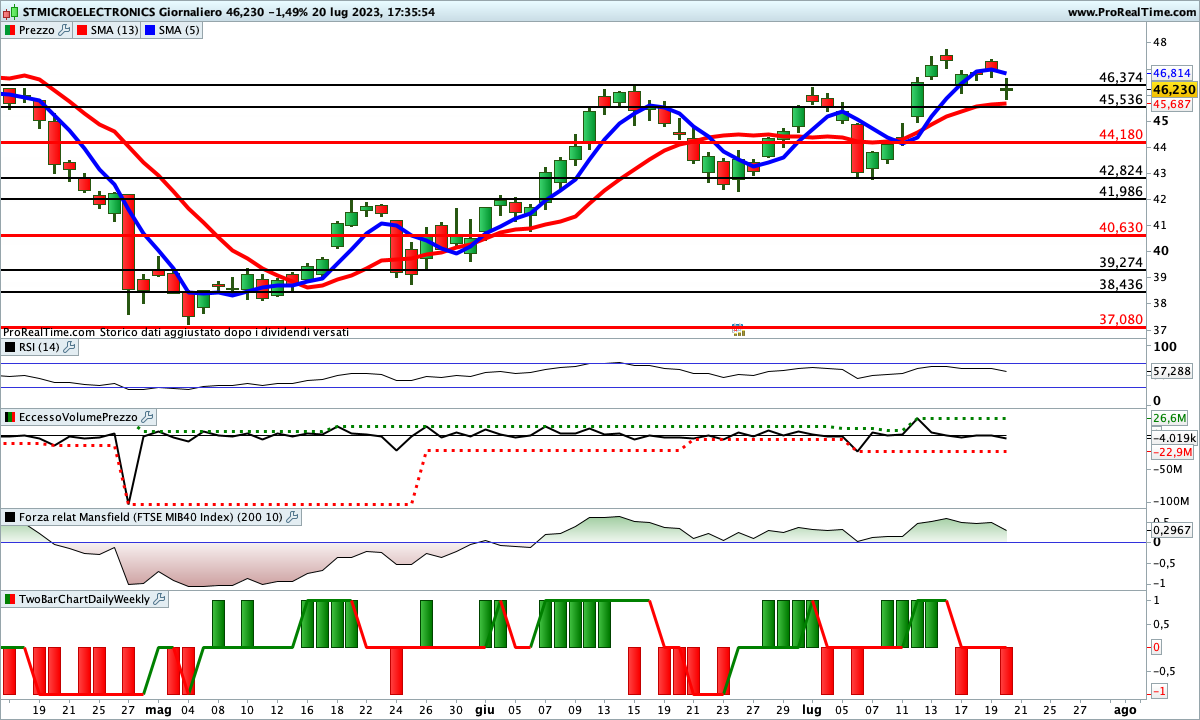Click the www.ProRealTime.com link in the title bar
The image size is (1200, 720).
click(1131, 12)
